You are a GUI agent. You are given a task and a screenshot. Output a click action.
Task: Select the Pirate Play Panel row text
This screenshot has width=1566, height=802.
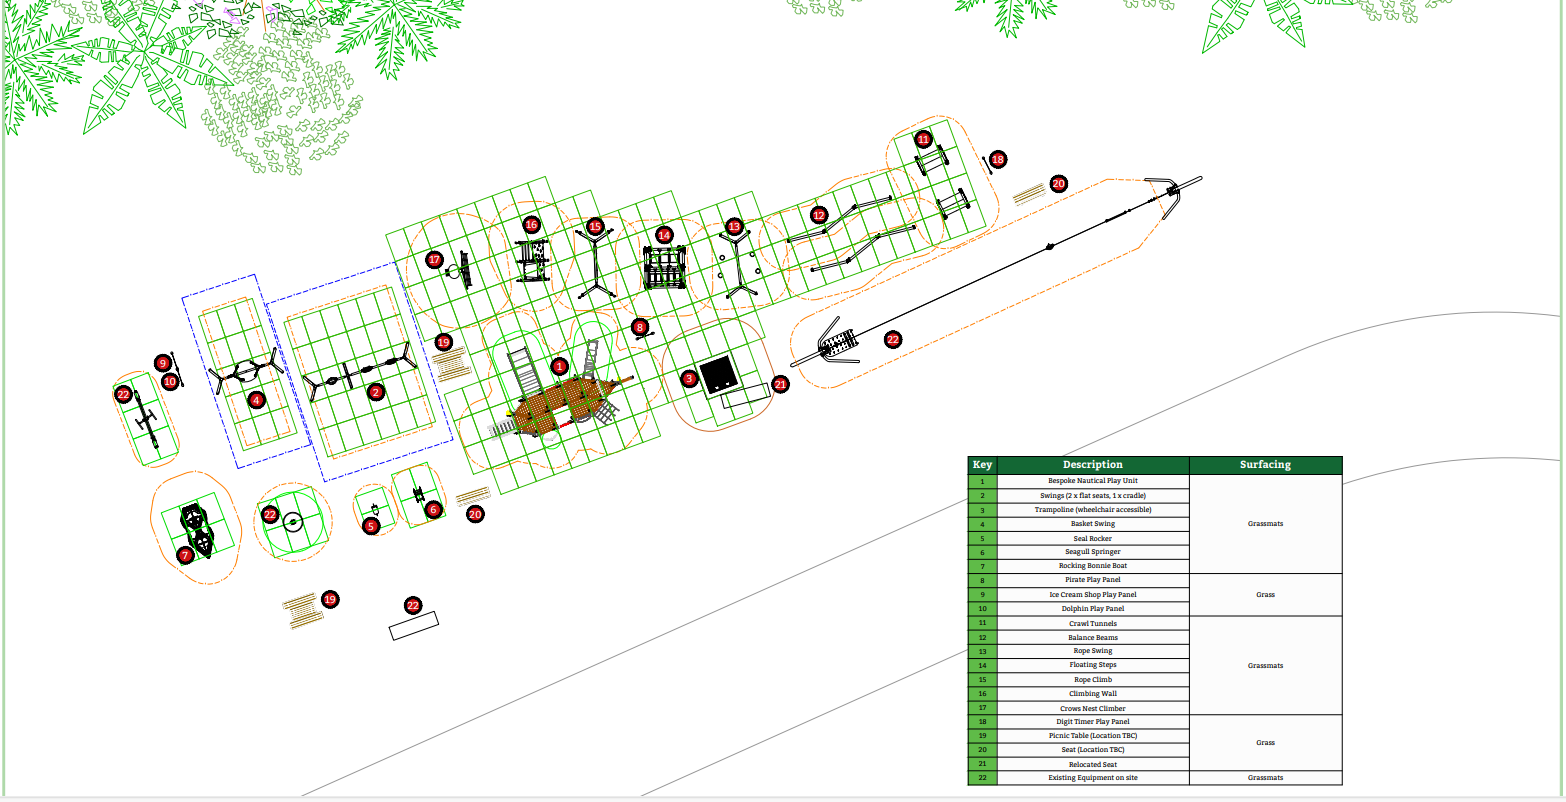(x=1092, y=580)
